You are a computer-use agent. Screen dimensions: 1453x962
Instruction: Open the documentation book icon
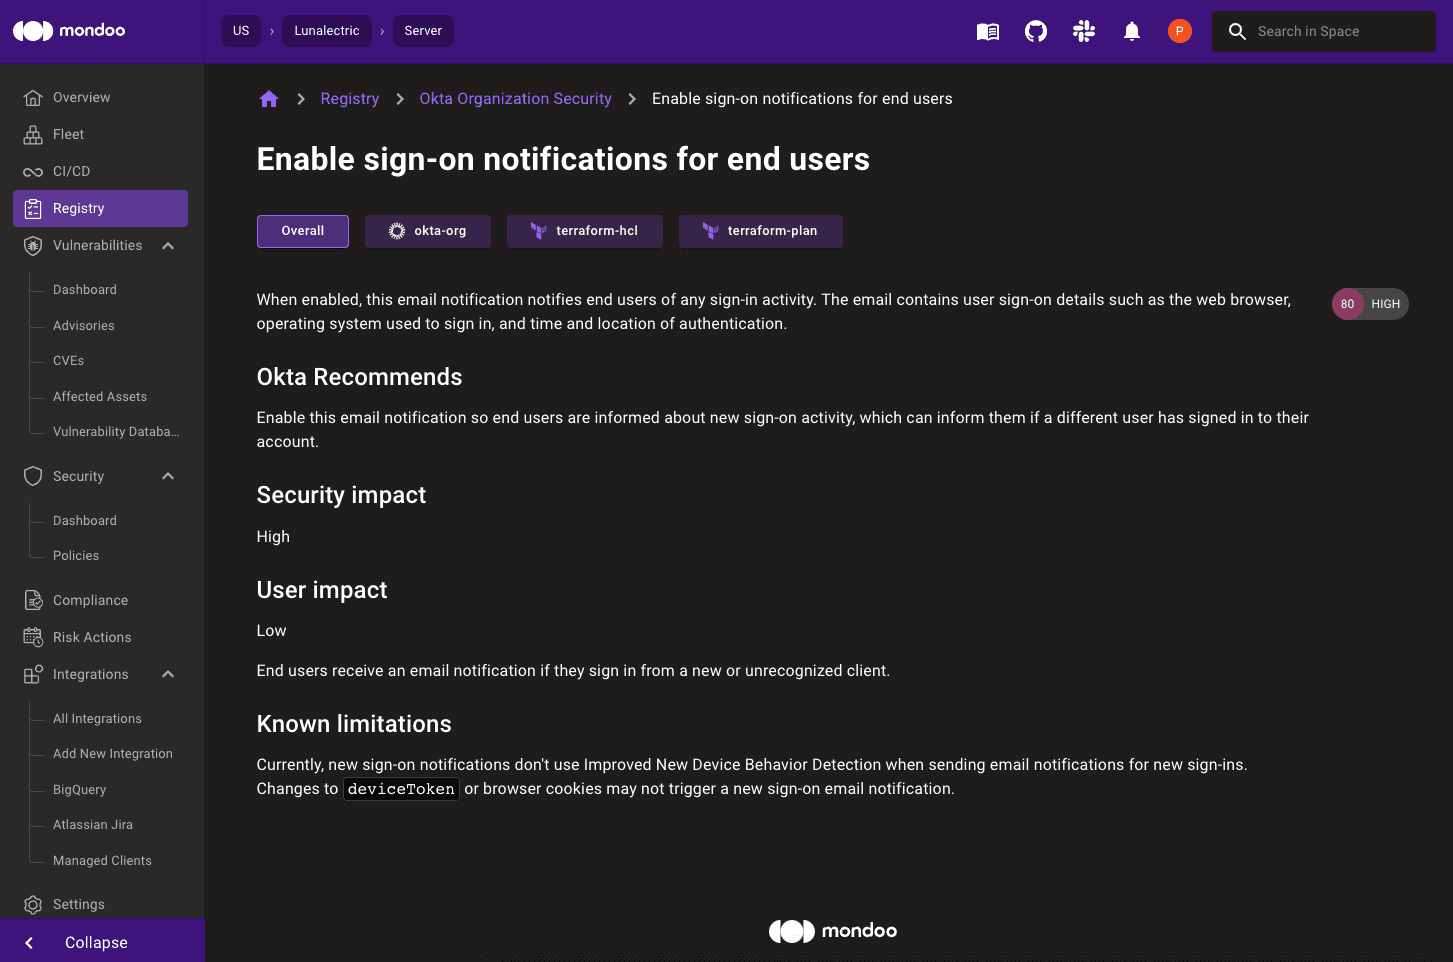(987, 32)
